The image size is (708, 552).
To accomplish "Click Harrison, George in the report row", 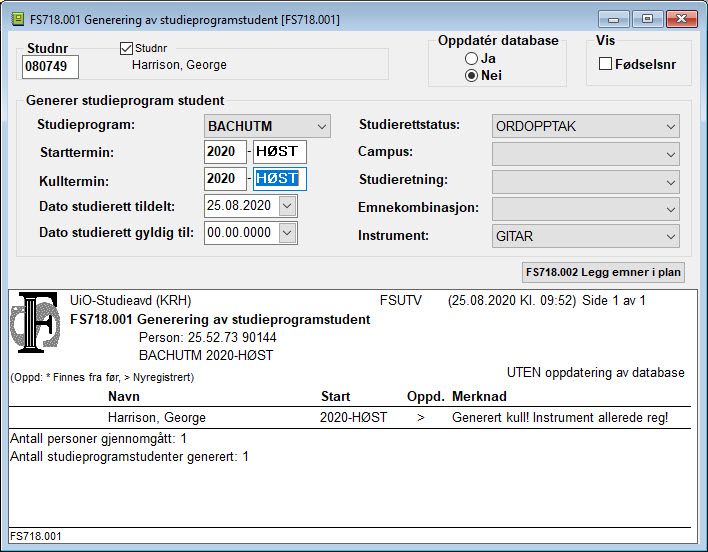I will (x=157, y=417).
